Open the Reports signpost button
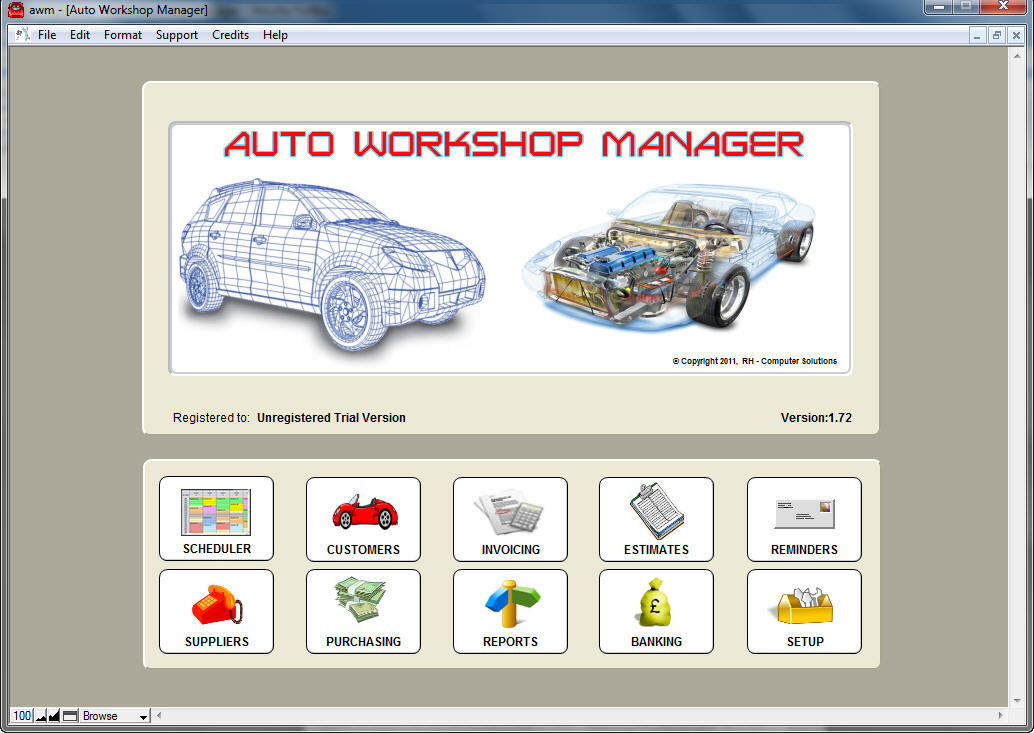This screenshot has width=1034, height=733. (x=510, y=611)
